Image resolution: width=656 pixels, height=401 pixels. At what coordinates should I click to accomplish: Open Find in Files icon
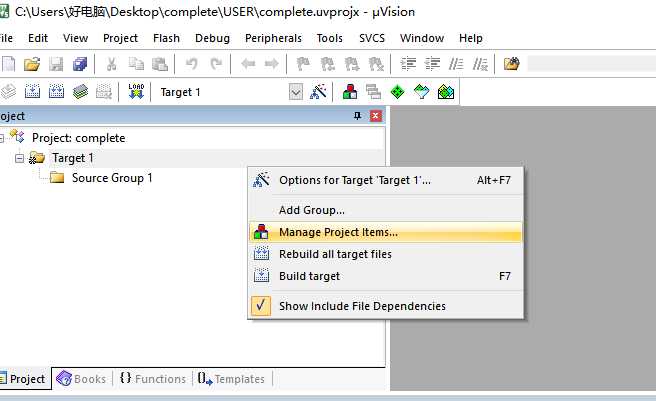[x=511, y=64]
